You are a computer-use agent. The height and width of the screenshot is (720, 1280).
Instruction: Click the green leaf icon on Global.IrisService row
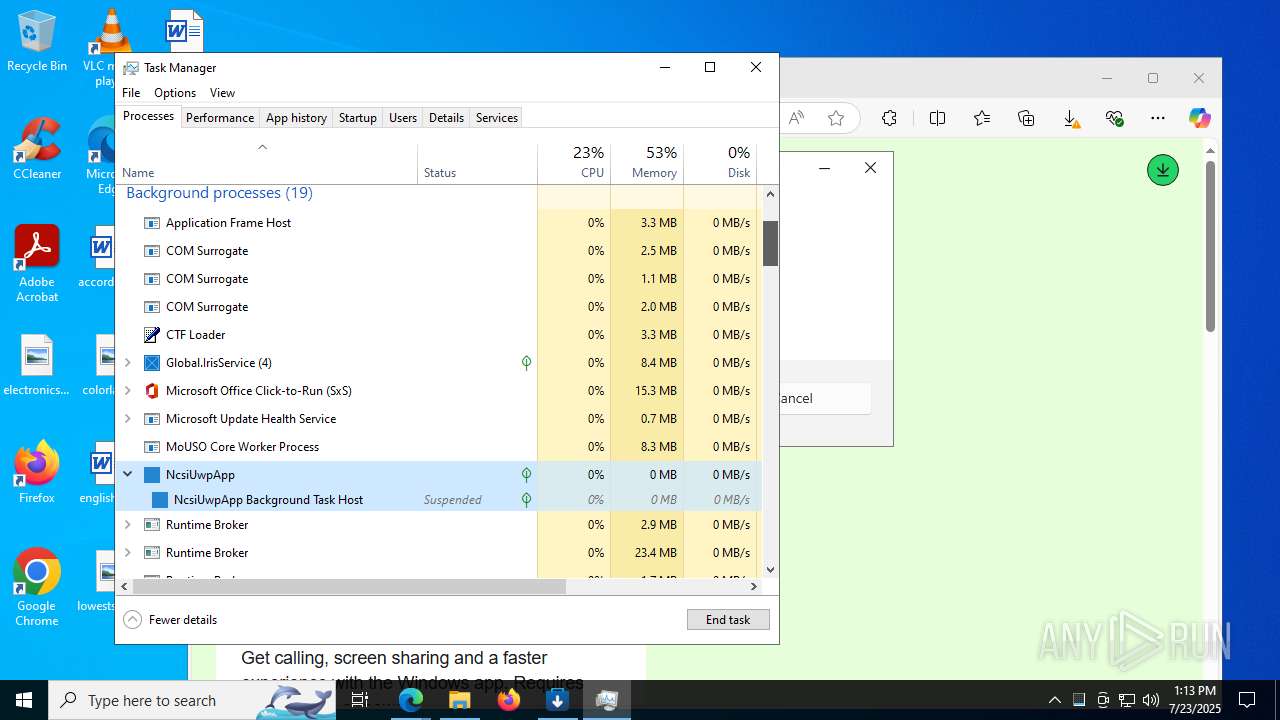click(526, 363)
